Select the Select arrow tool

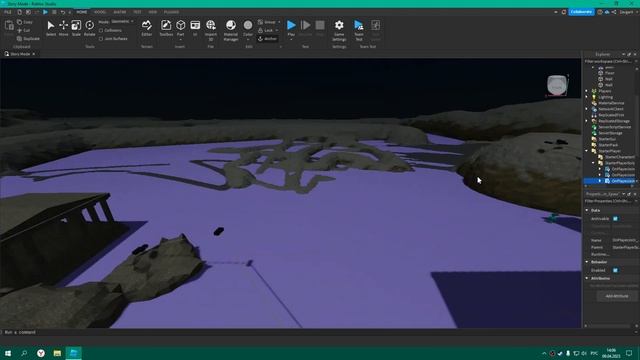(x=51, y=28)
